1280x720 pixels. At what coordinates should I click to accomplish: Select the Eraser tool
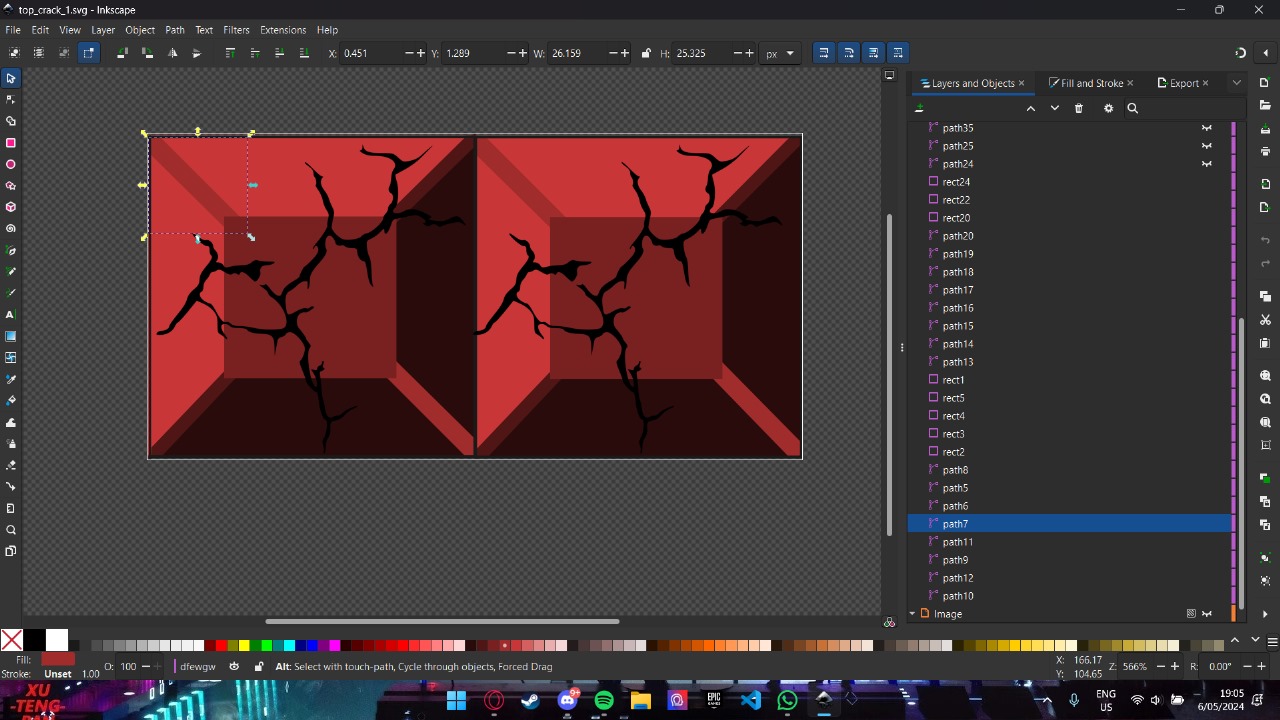[x=11, y=466]
